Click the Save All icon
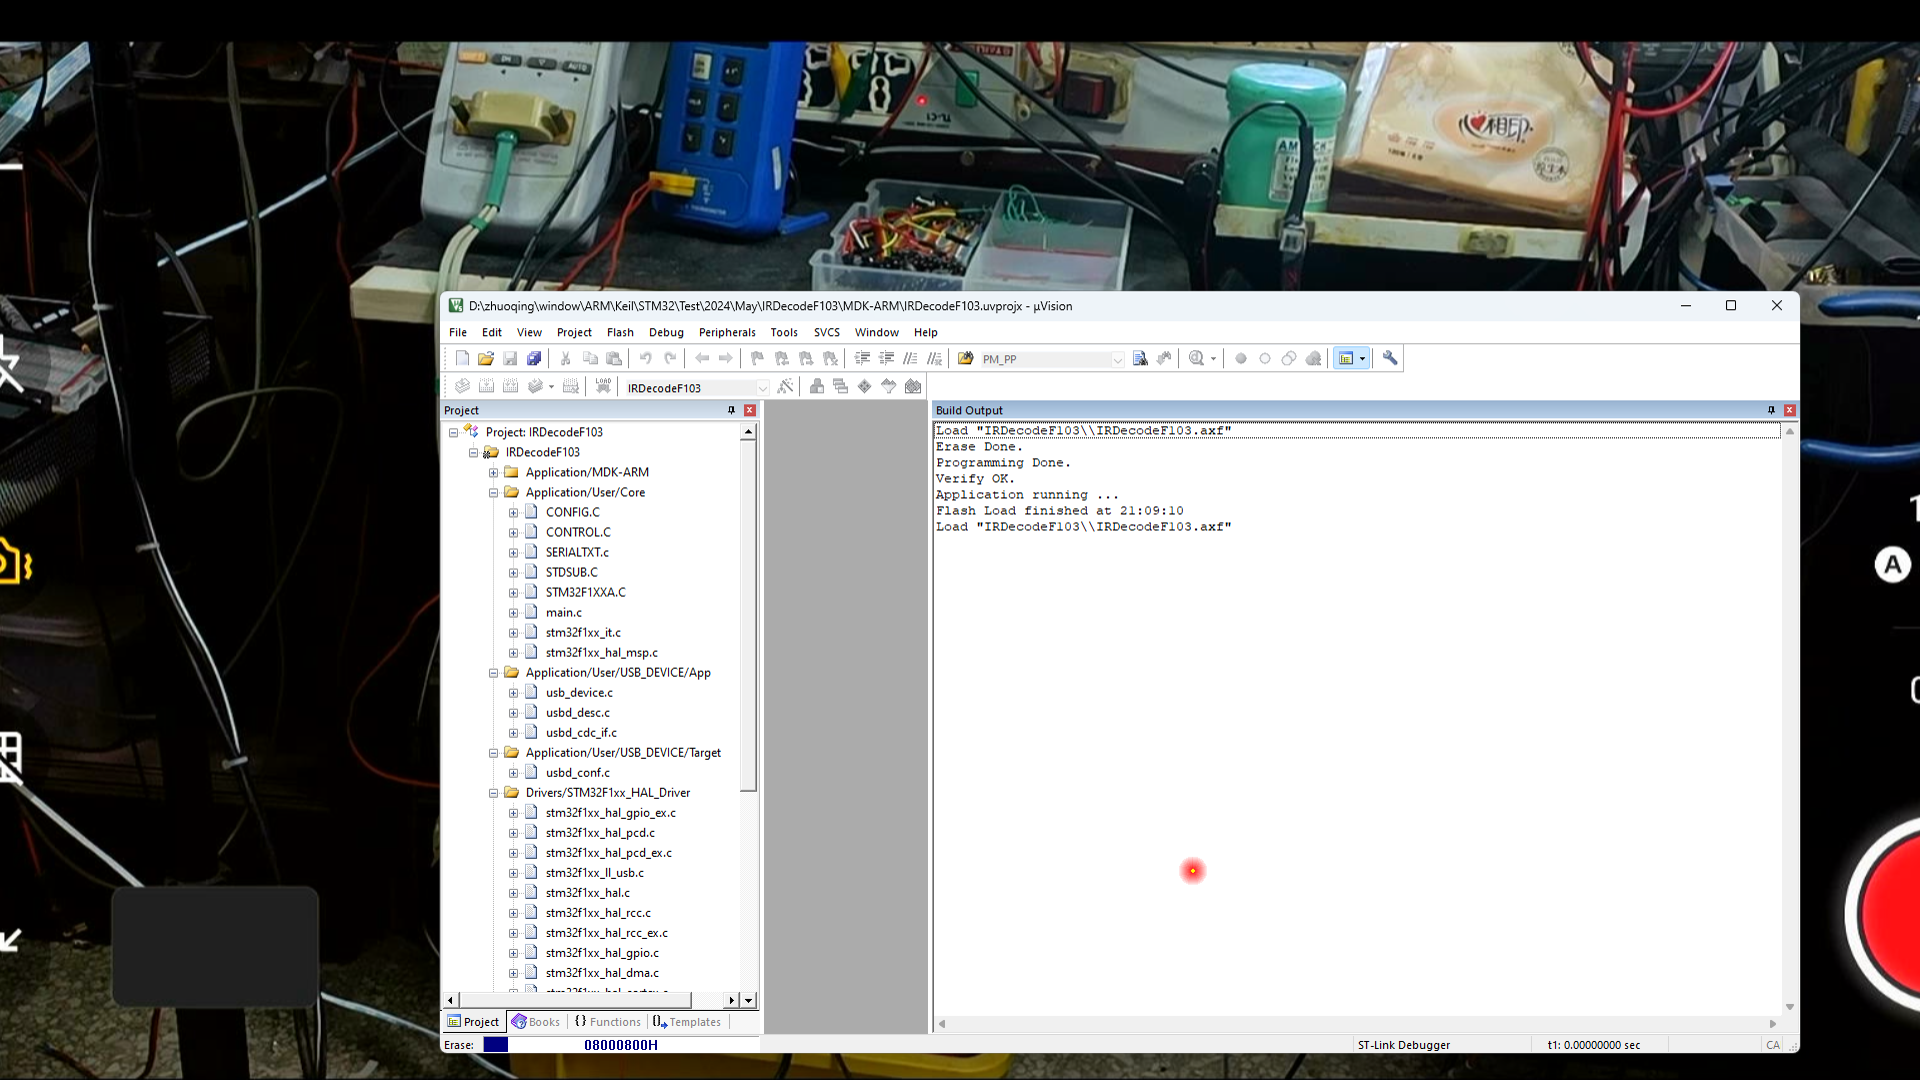The height and width of the screenshot is (1080, 1920). pos(534,358)
